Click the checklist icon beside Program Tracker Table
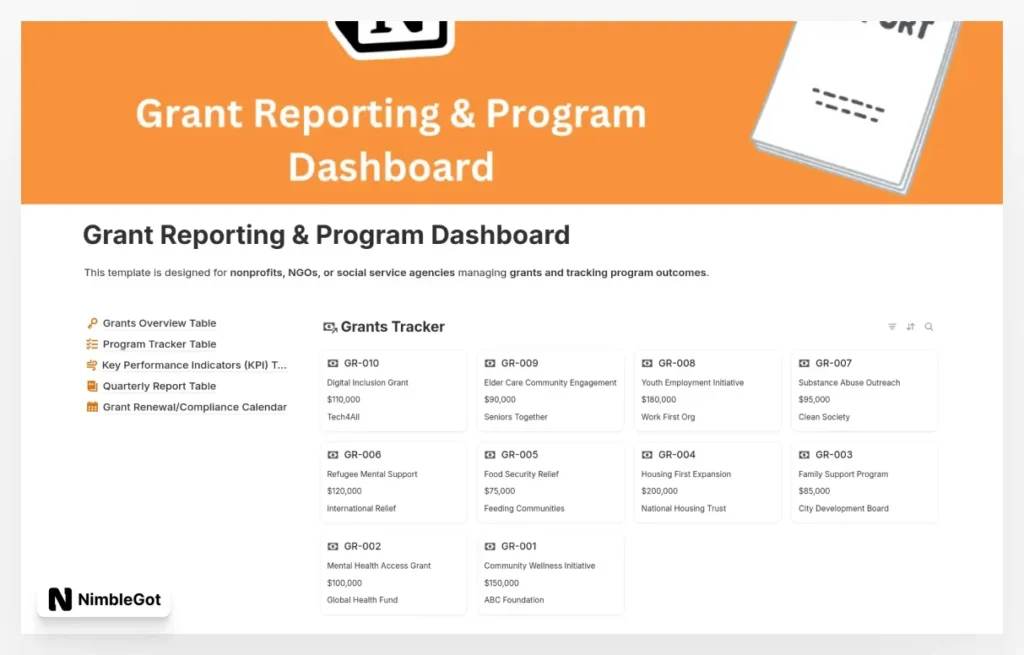This screenshot has height=655, width=1024. click(x=92, y=343)
